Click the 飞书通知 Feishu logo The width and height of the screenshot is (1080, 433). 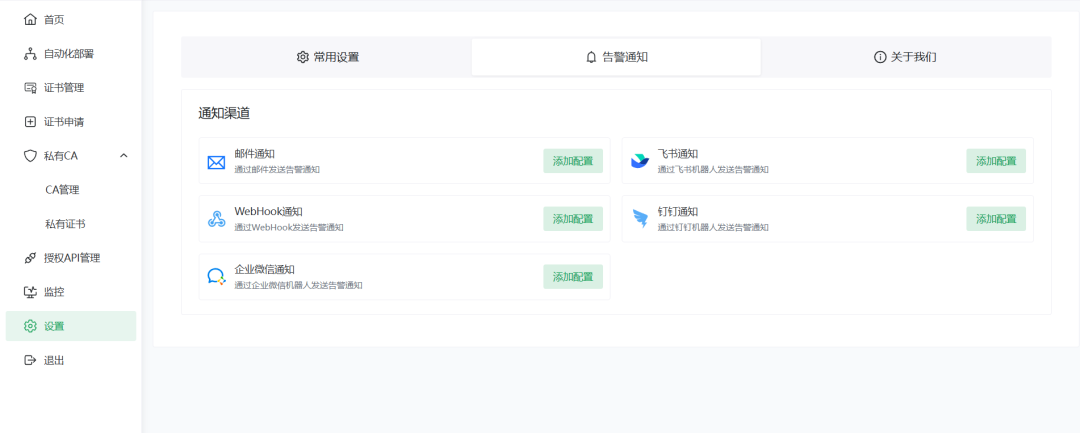click(640, 161)
